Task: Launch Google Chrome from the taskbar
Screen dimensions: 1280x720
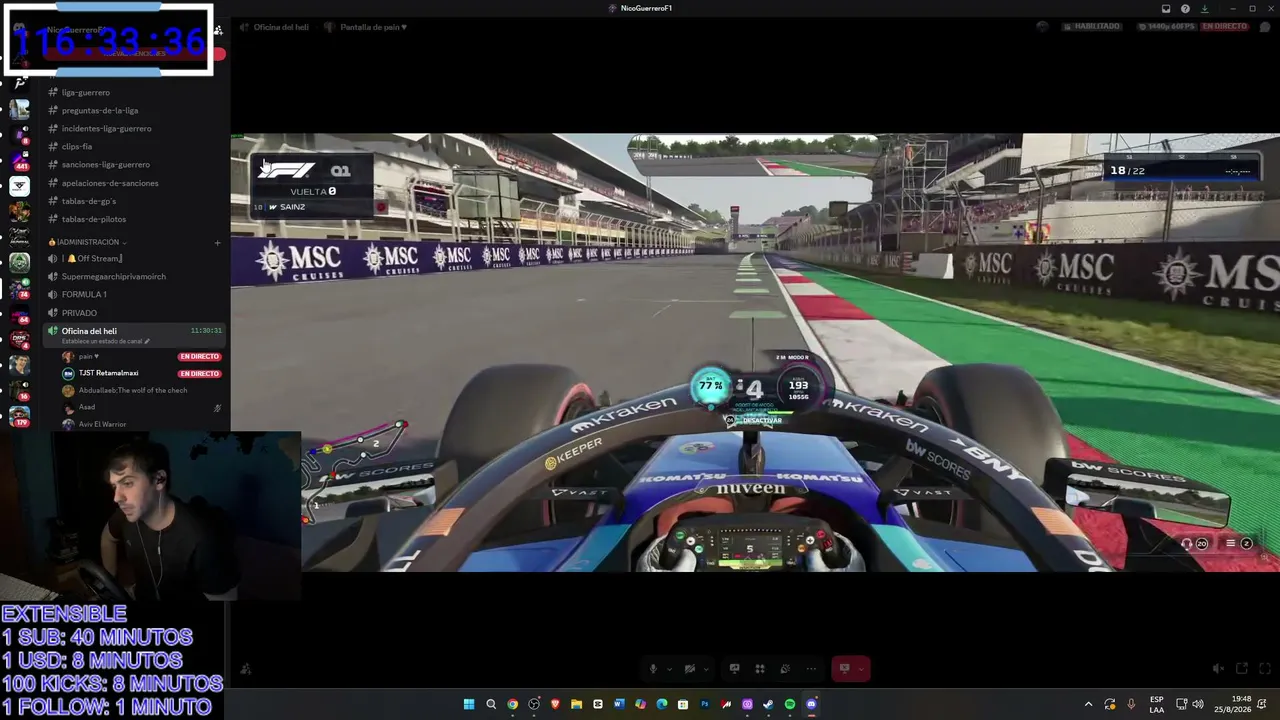Action: 512,704
